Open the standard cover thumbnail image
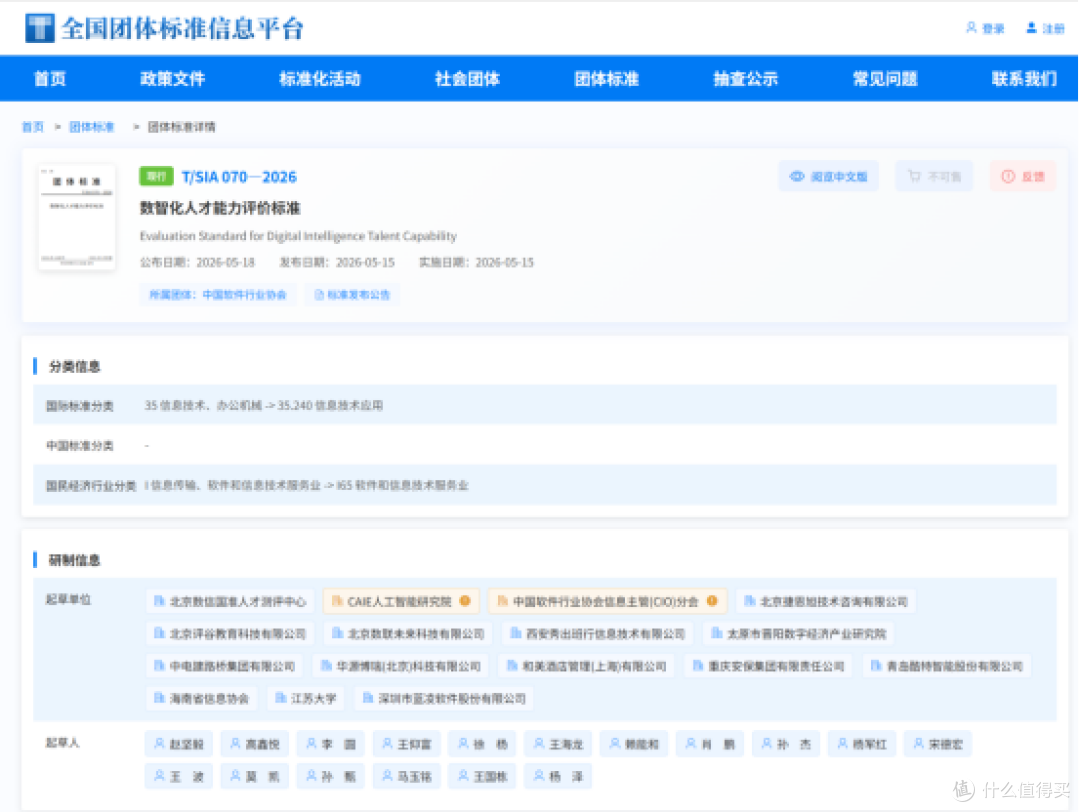1080x812 pixels. click(x=76, y=216)
